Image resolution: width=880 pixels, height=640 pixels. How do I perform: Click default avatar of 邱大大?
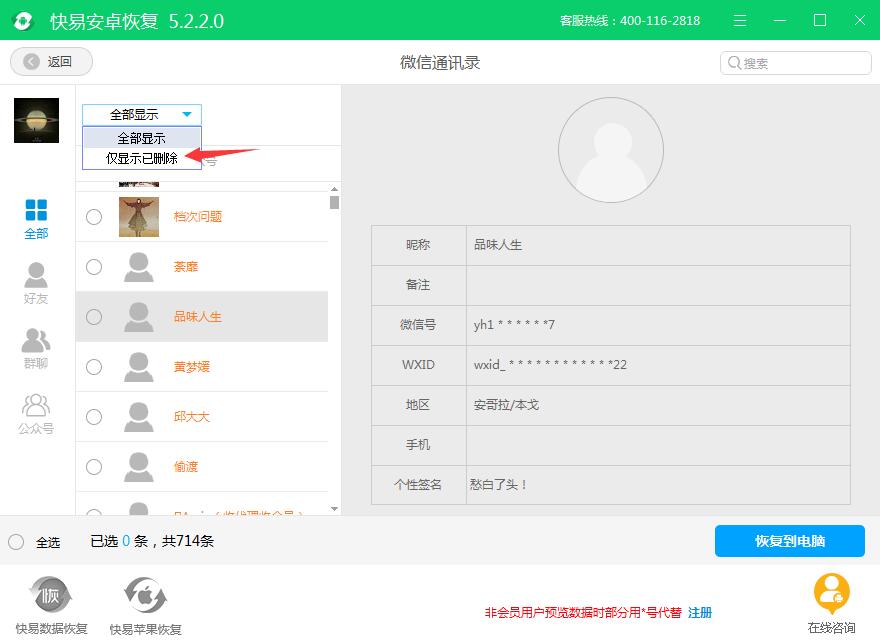pos(139,417)
